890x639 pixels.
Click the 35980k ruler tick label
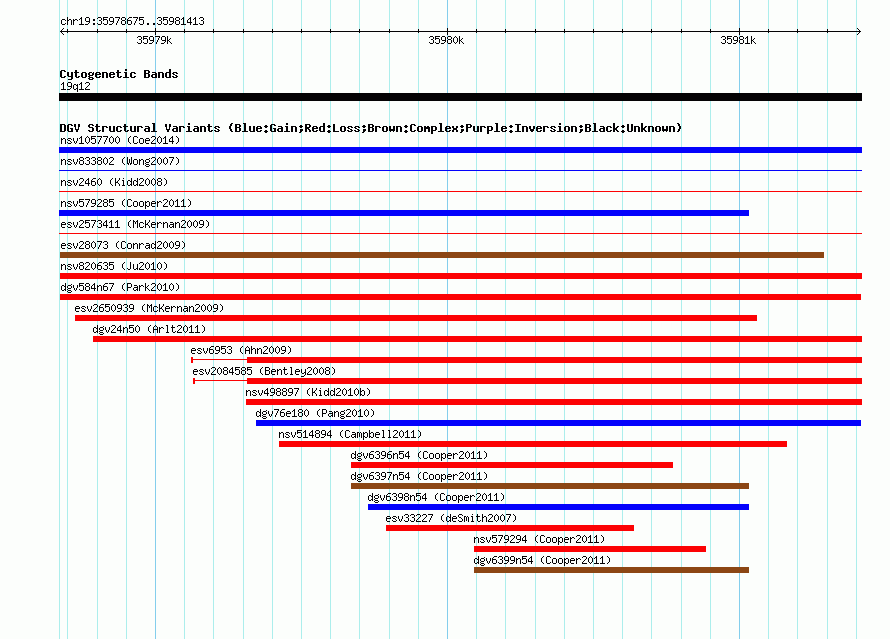click(x=446, y=40)
